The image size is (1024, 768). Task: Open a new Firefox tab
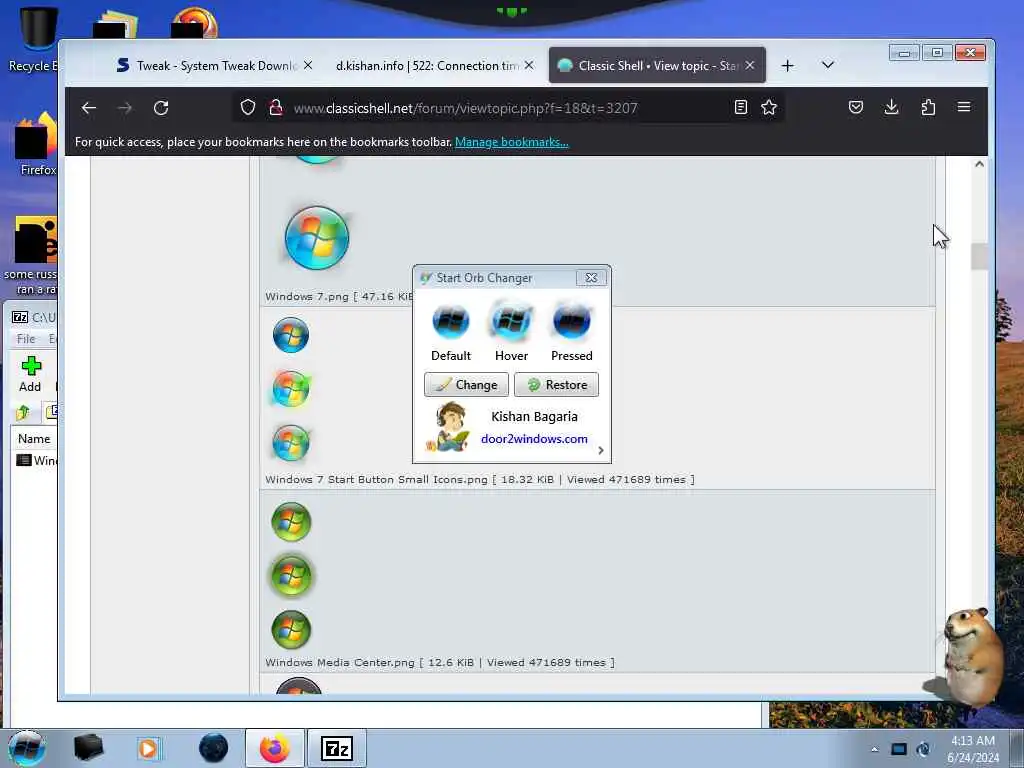788,65
